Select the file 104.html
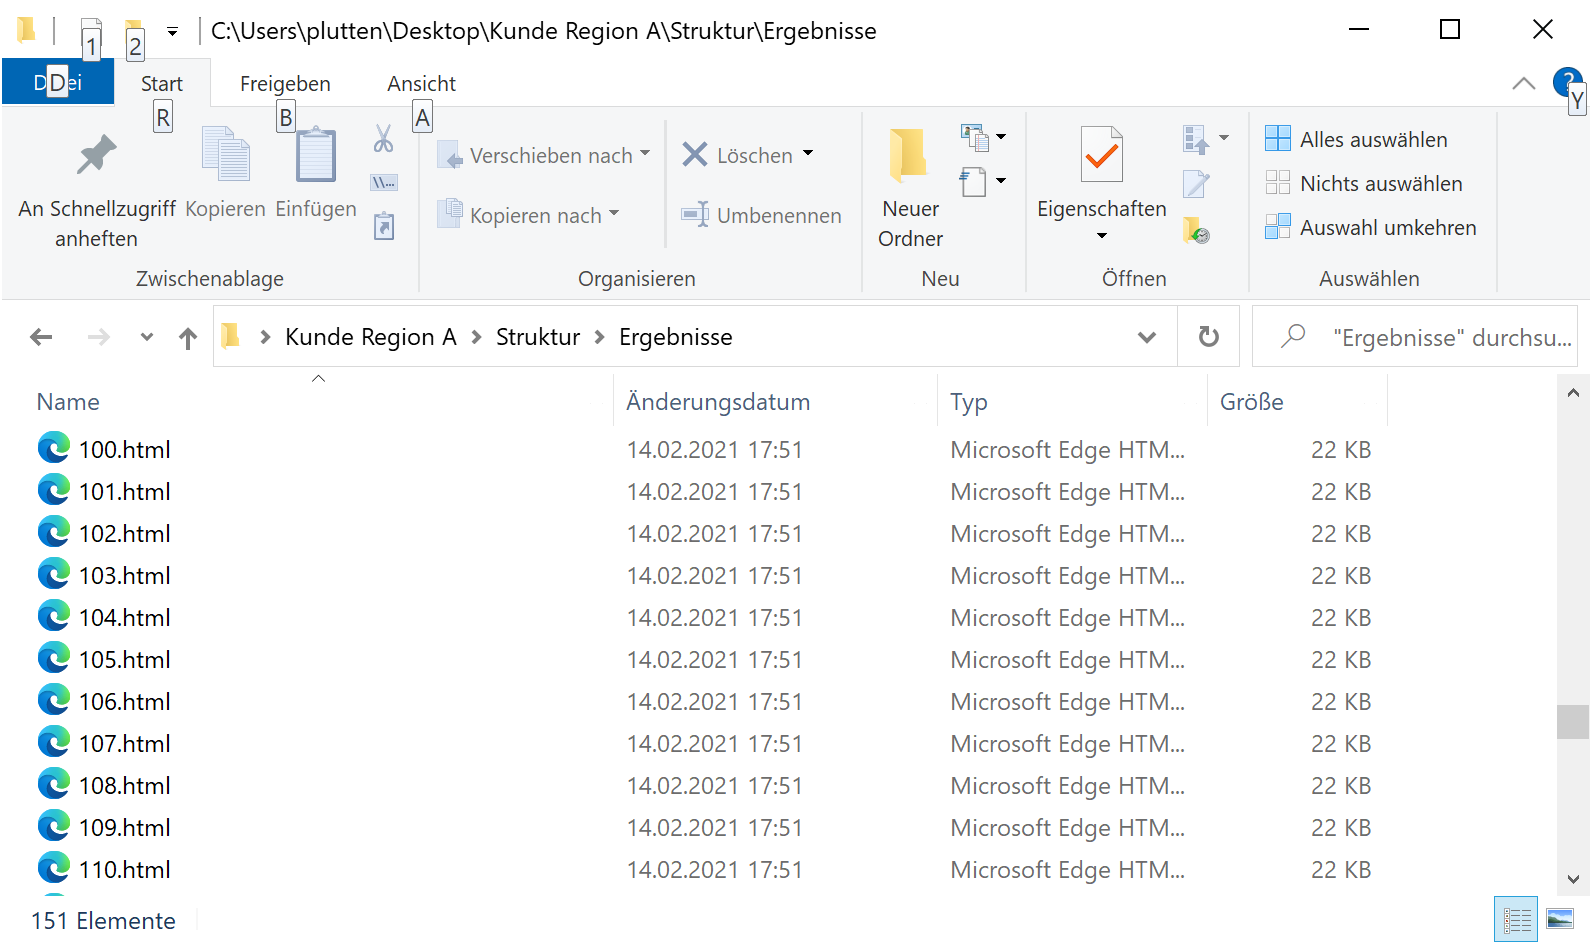Screen dimensions: 1592x944 pos(125,617)
